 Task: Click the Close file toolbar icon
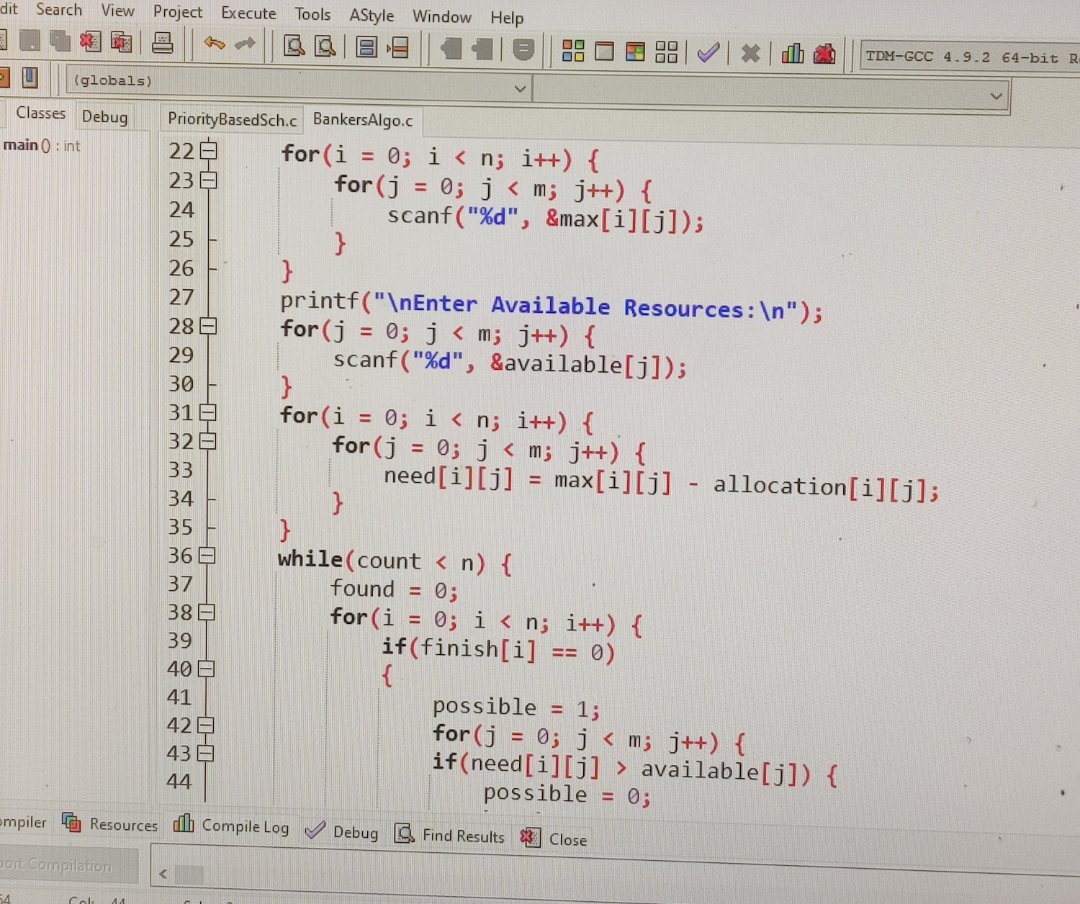click(x=90, y=41)
